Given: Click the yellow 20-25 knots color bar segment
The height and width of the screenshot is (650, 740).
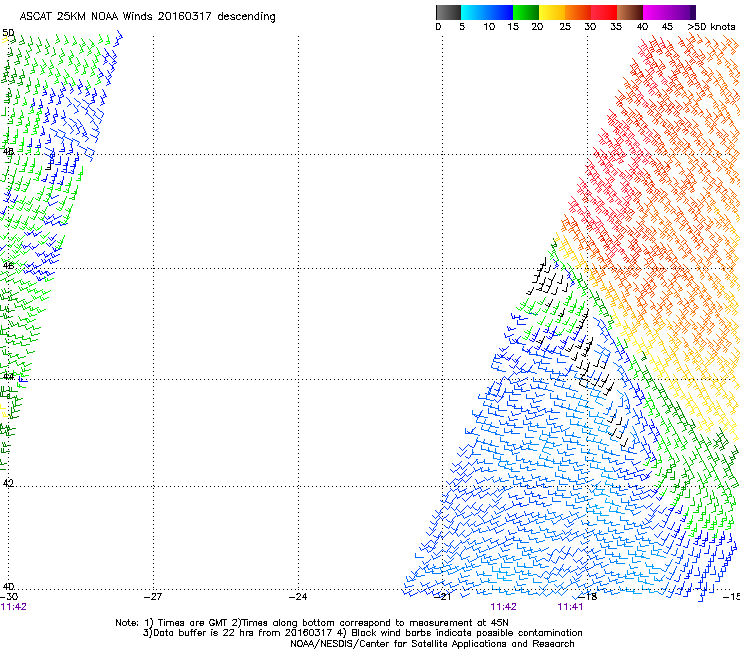Looking at the screenshot, I should point(552,12).
